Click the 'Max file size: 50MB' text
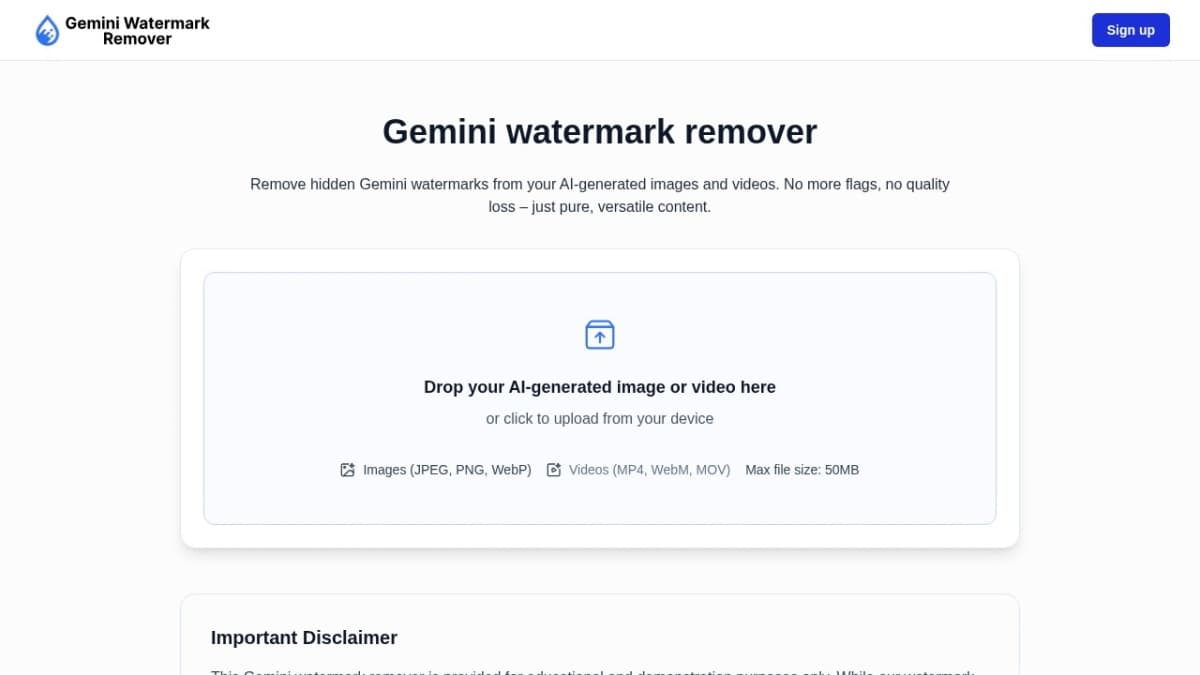This screenshot has height=675, width=1200. 802,469
